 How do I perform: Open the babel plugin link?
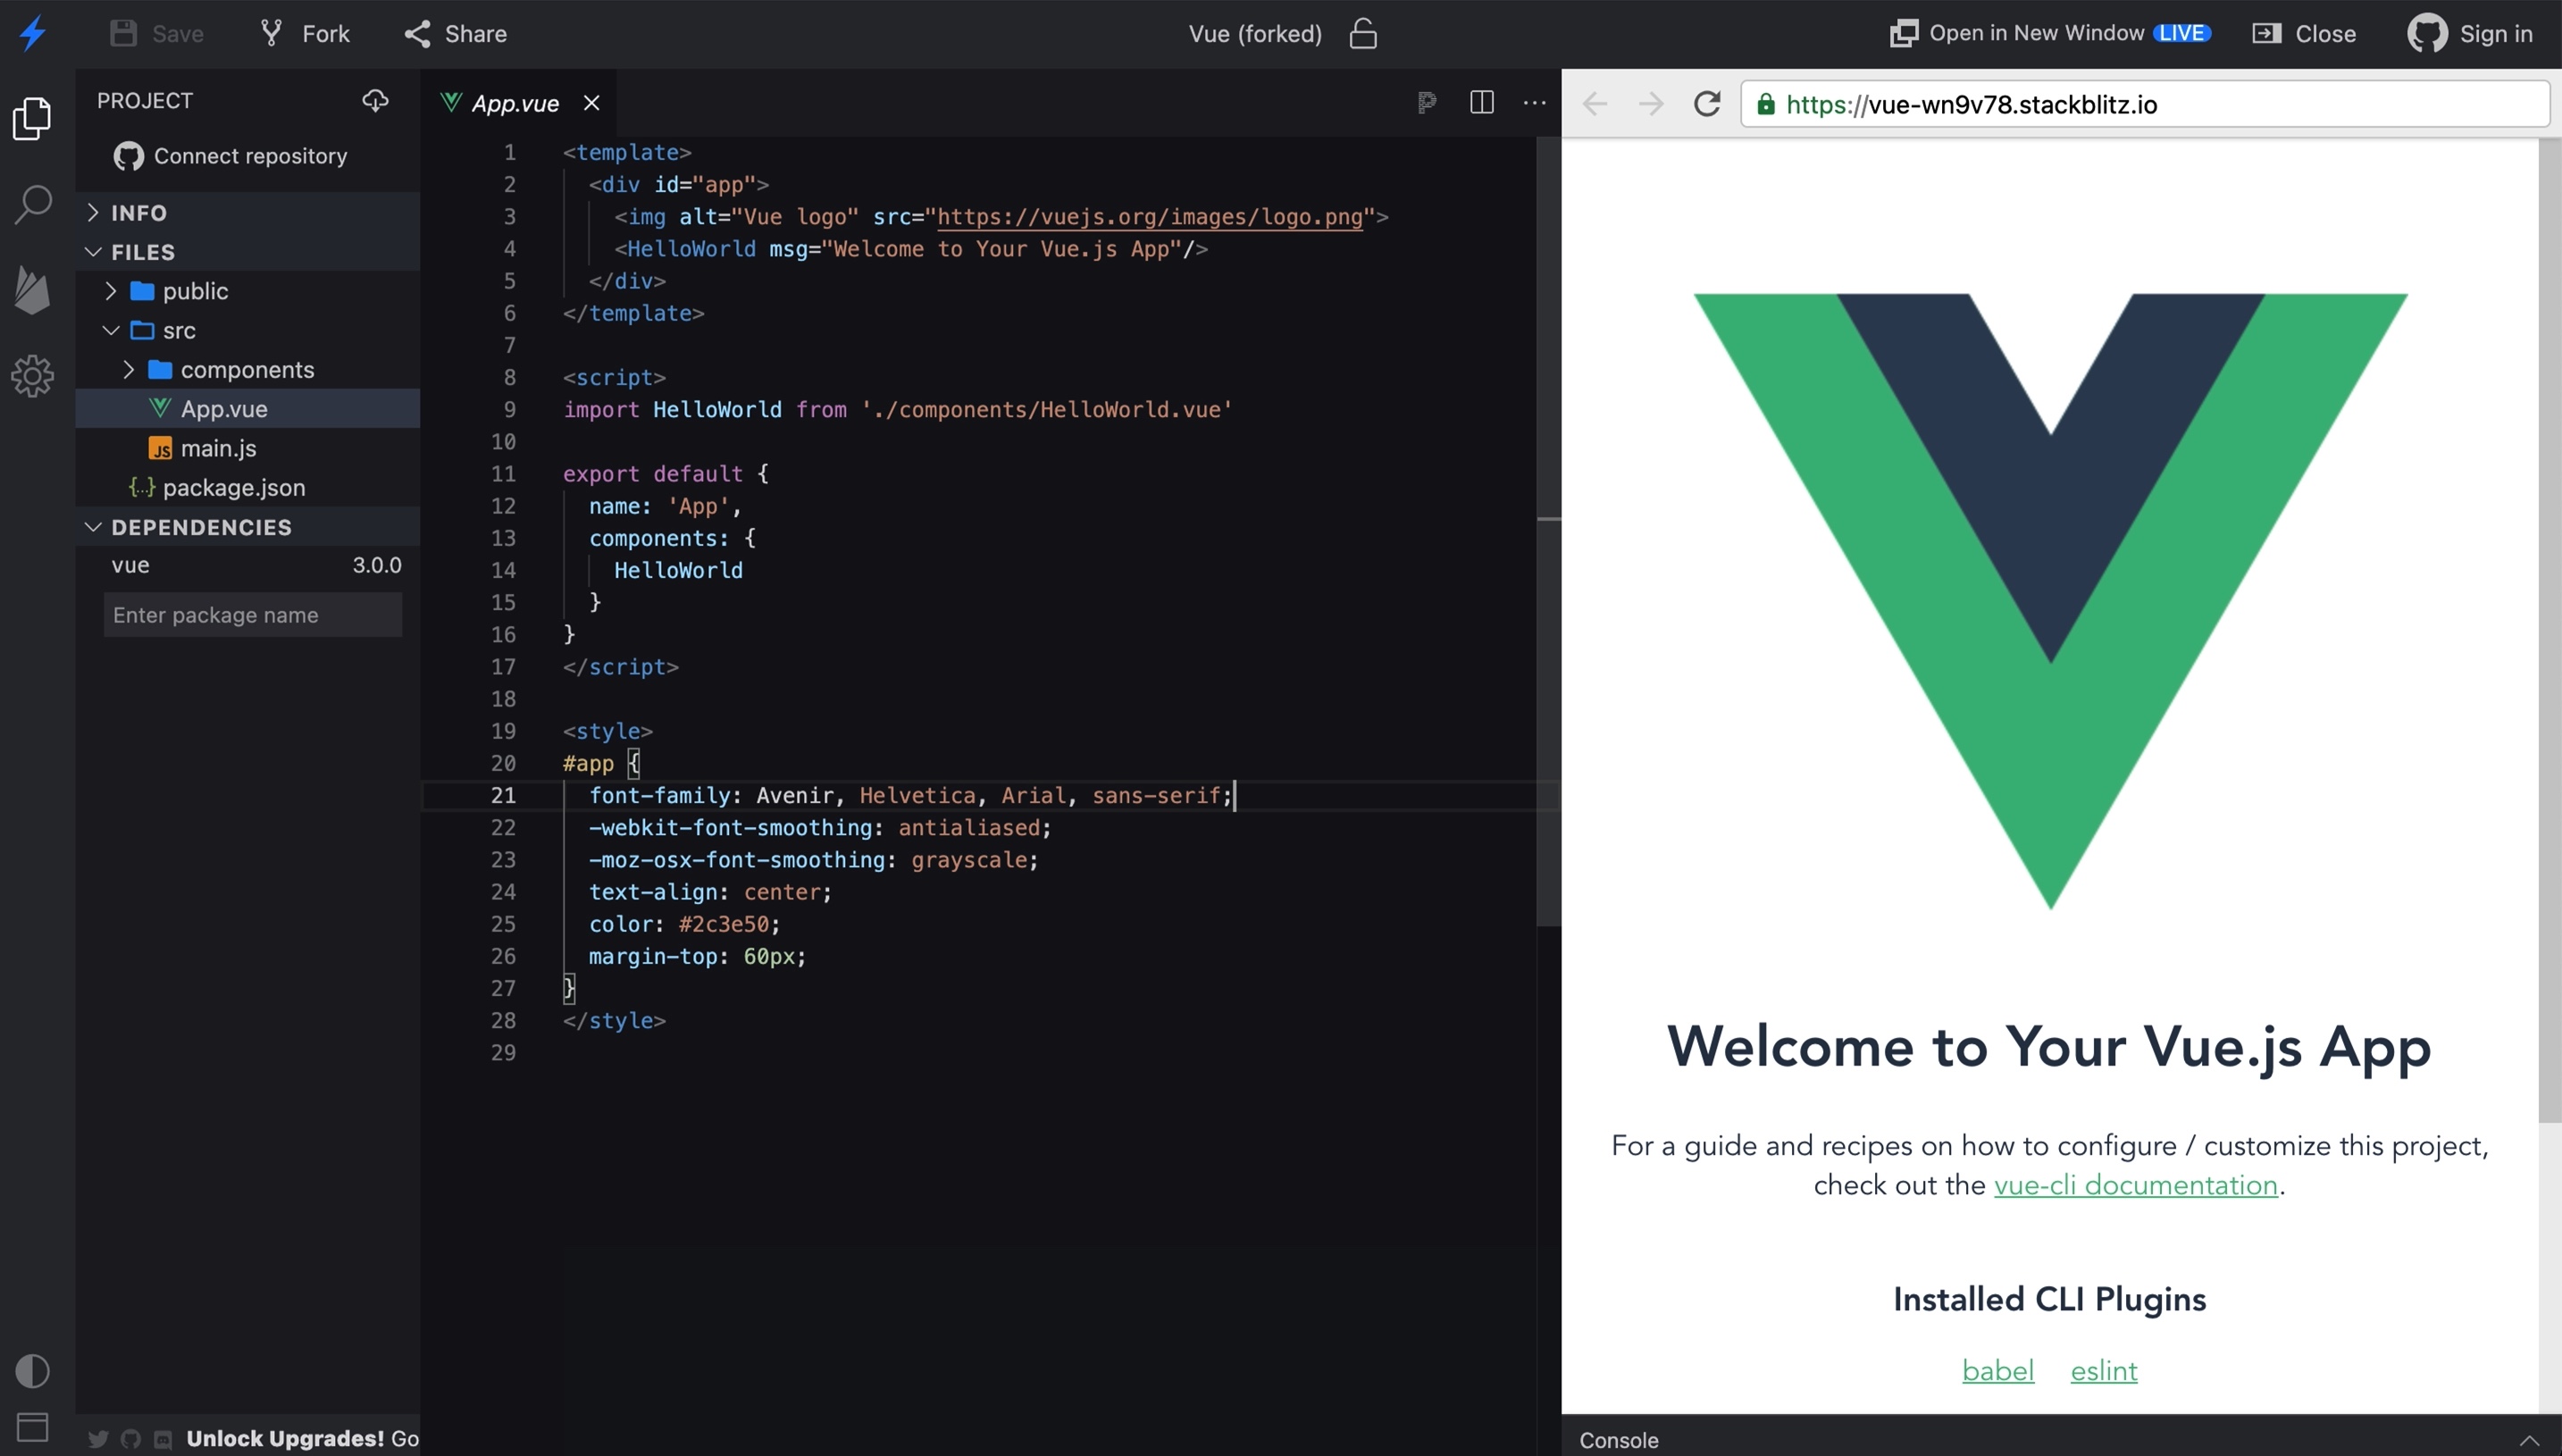[1998, 1370]
